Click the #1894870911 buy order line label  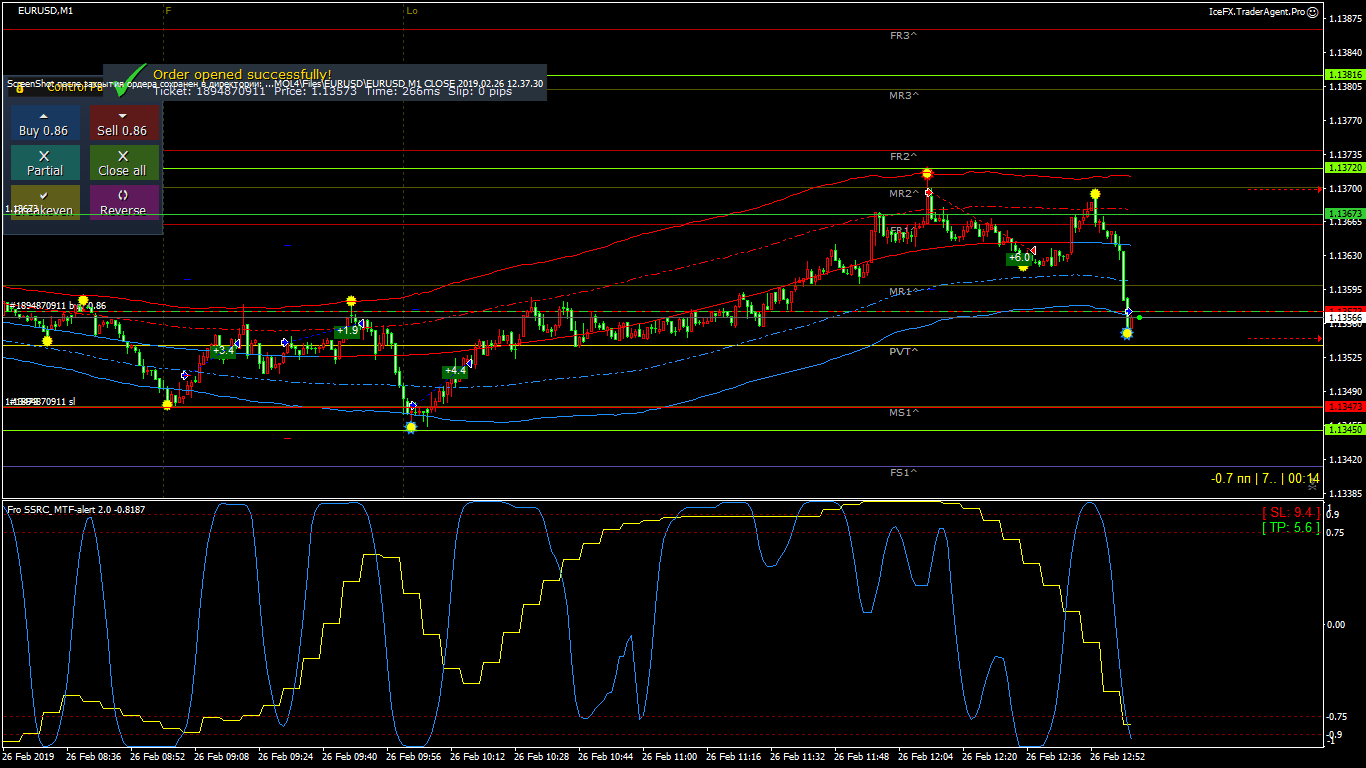(55, 306)
